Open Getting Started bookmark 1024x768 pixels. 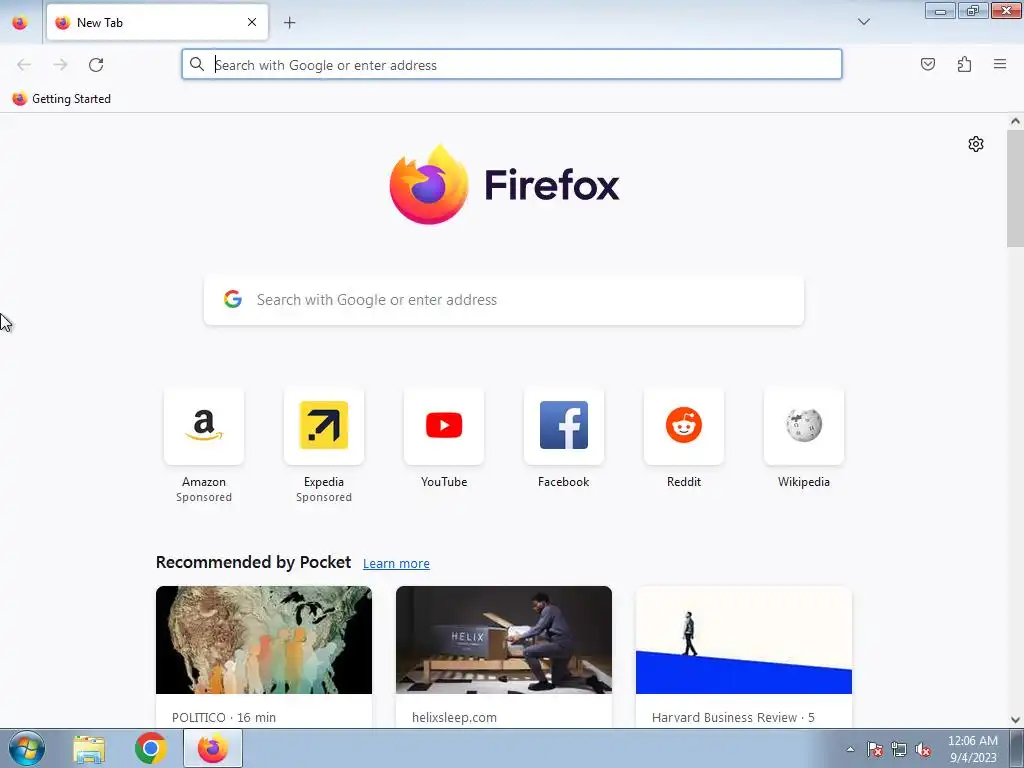tap(61, 99)
